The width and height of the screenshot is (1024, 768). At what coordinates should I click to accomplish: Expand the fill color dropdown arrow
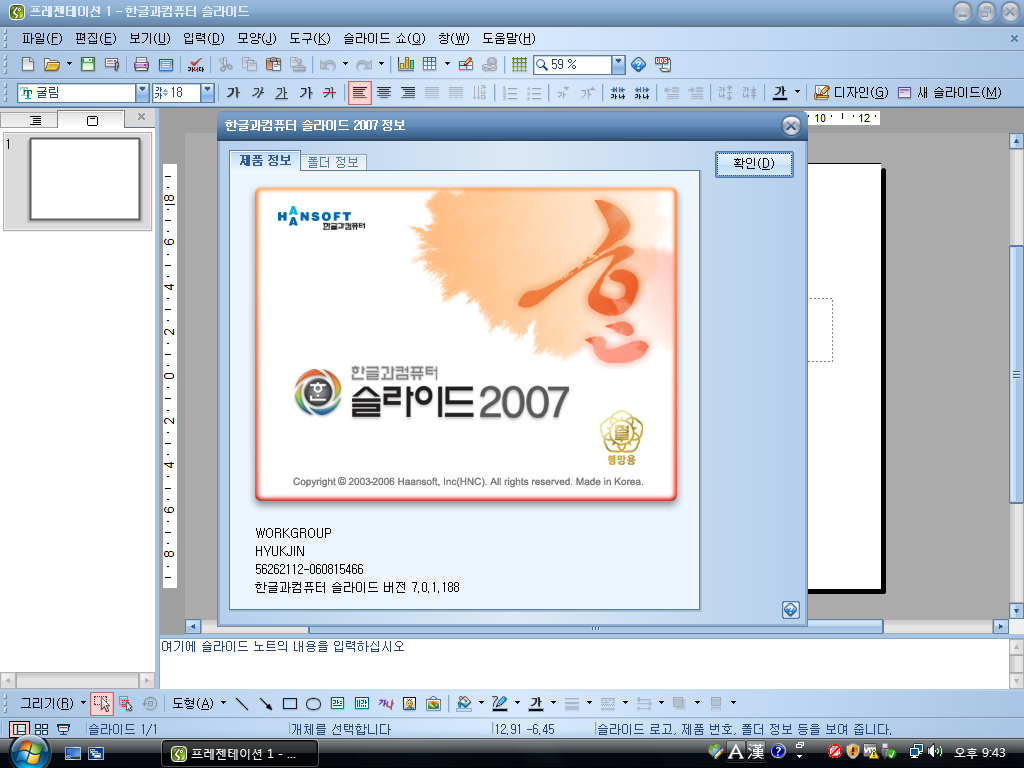click(481, 703)
